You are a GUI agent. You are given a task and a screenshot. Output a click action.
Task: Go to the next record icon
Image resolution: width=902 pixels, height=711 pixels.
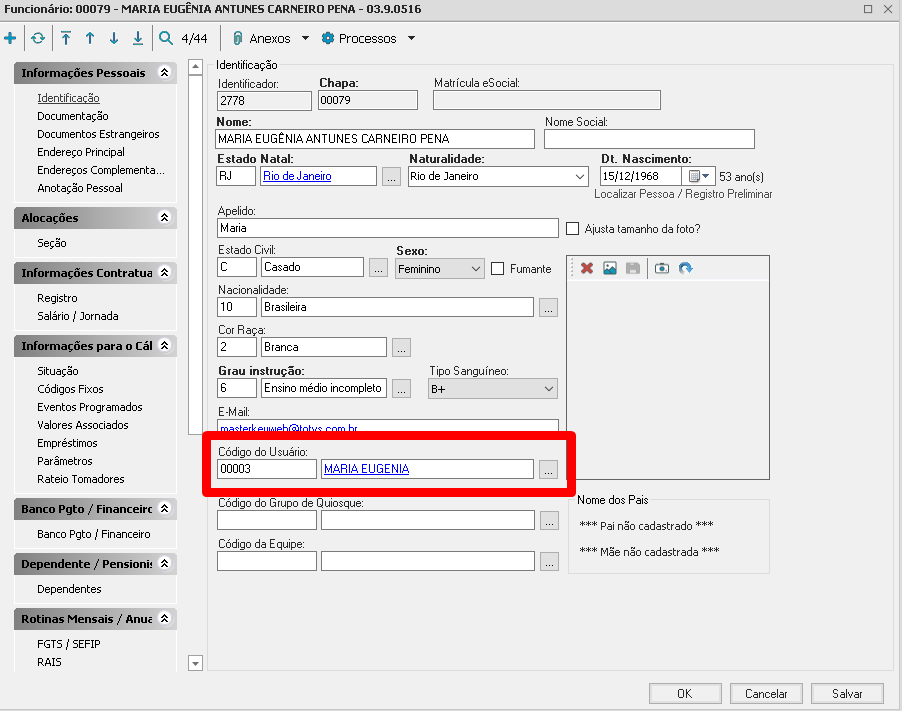tap(113, 38)
